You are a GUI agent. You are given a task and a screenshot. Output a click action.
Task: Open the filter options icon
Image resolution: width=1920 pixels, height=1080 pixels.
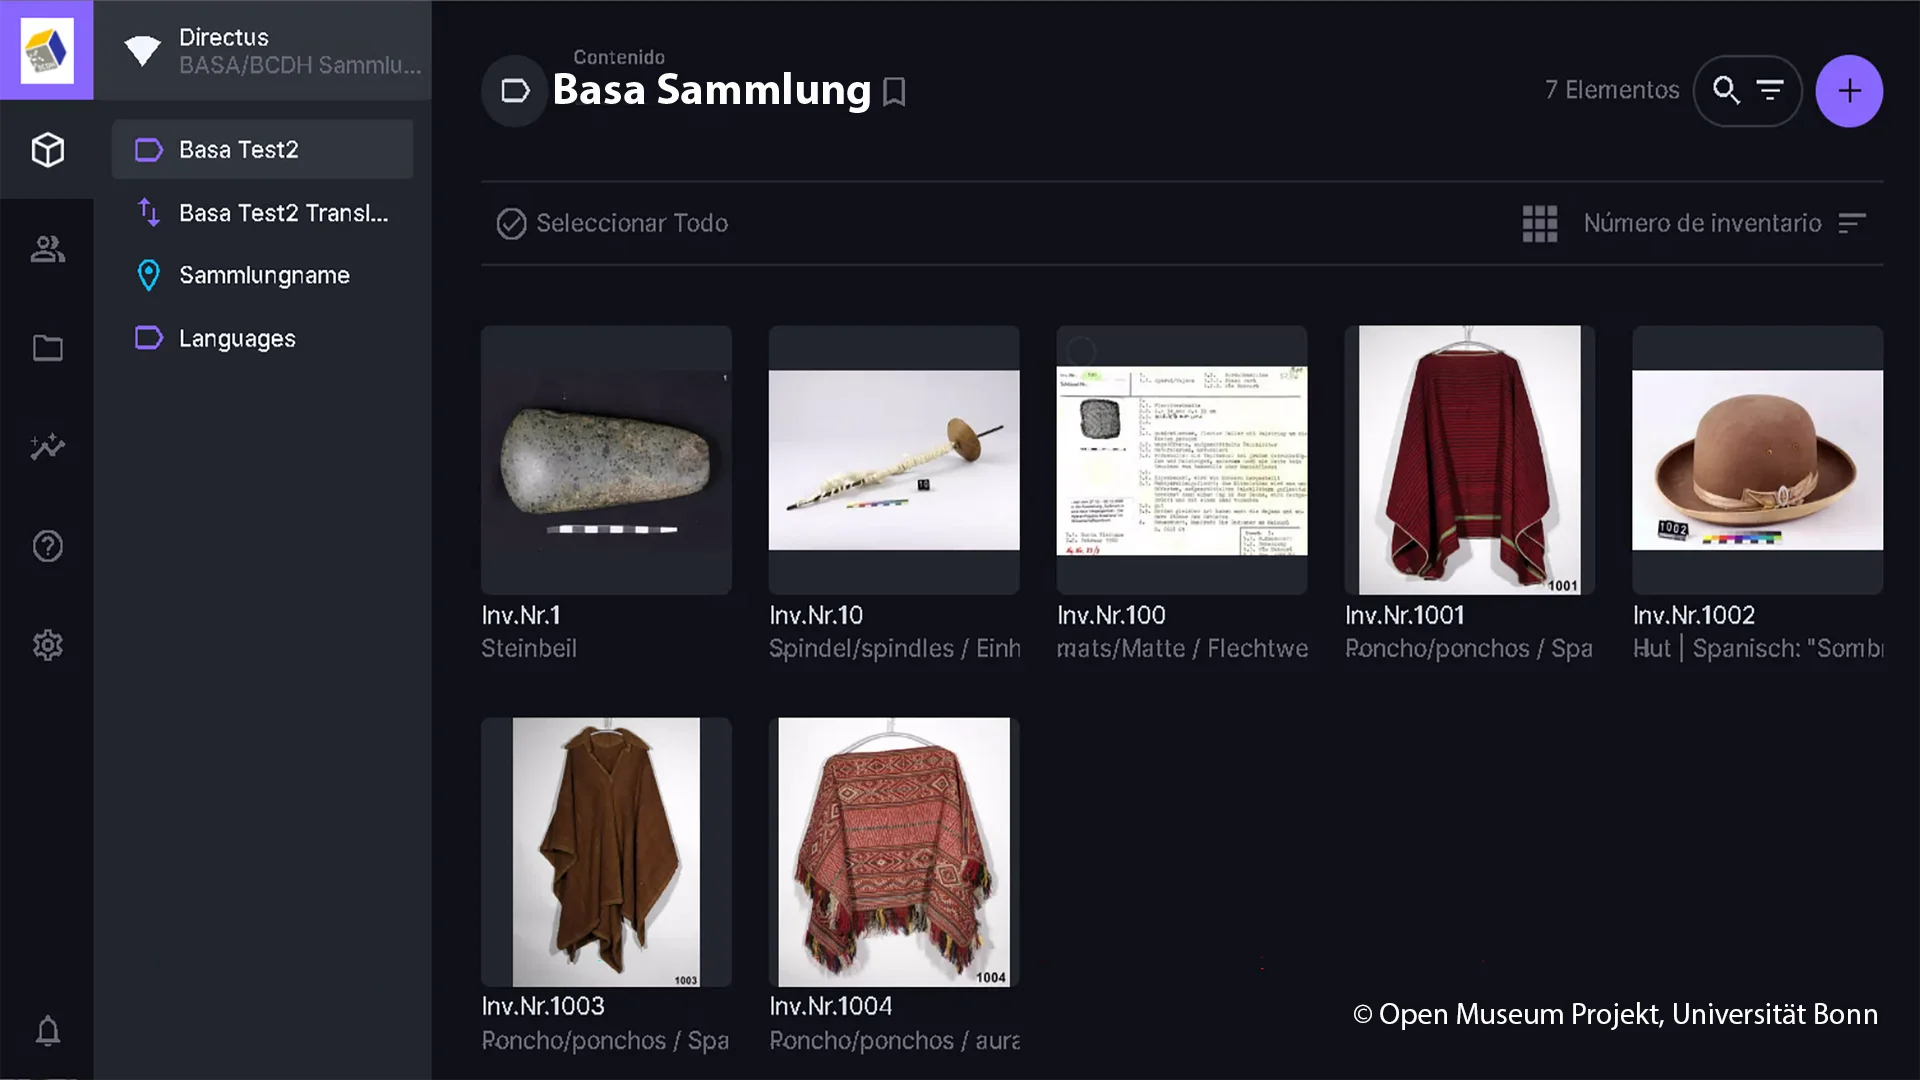[x=1770, y=90]
